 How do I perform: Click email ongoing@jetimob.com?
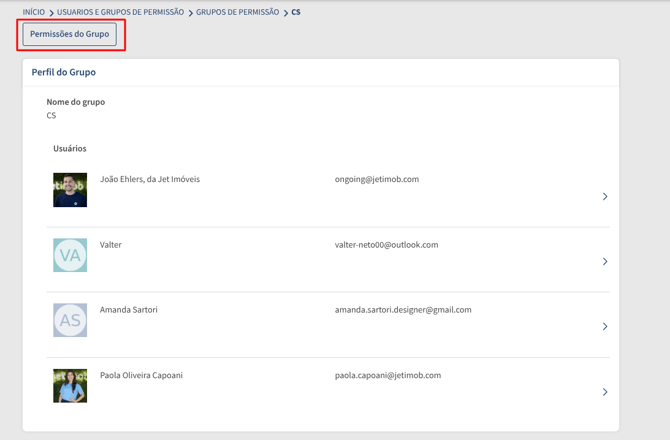tap(377, 179)
